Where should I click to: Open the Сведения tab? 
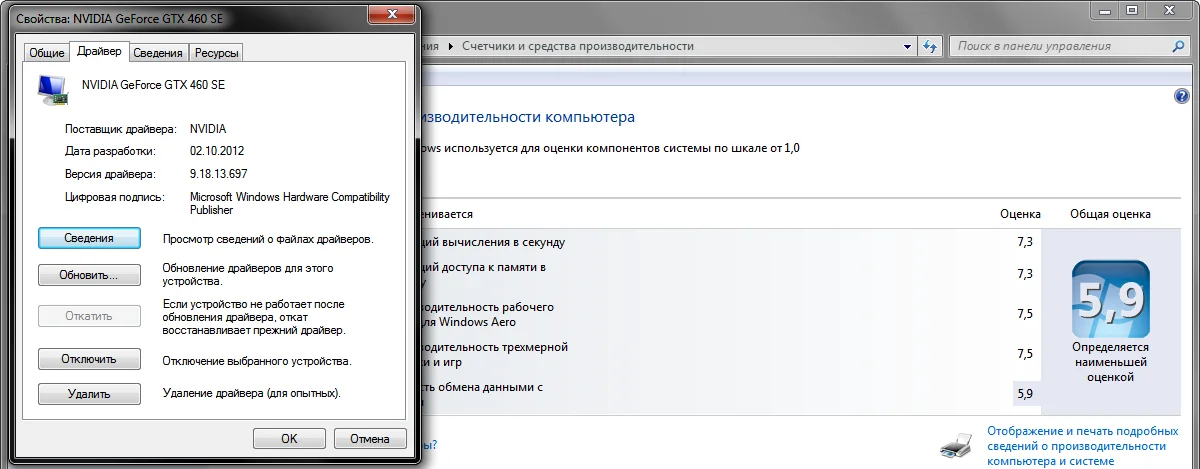[x=158, y=53]
